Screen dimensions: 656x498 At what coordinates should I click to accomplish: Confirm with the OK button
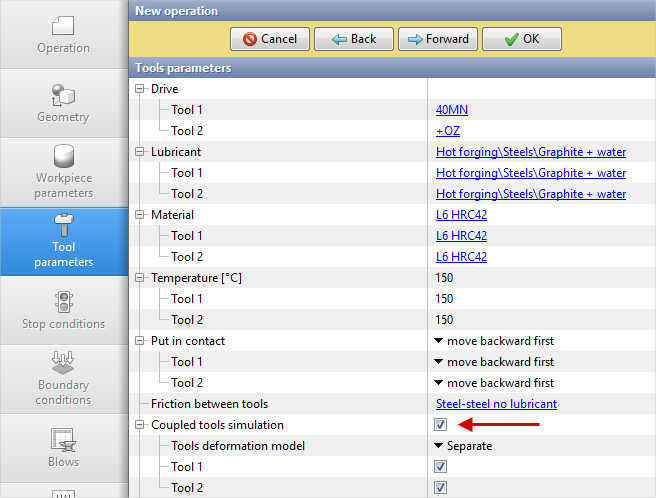click(x=521, y=39)
